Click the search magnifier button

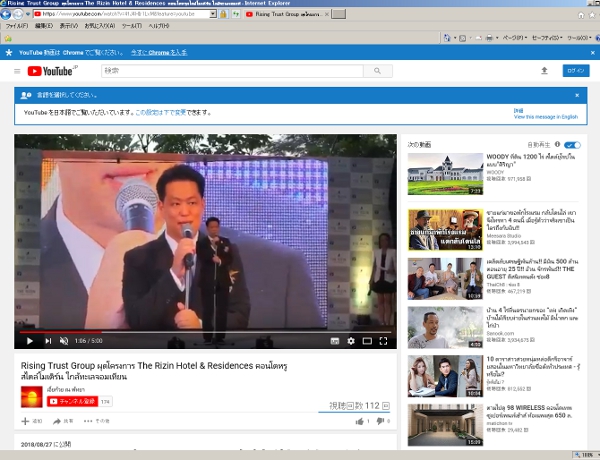[x=377, y=71]
